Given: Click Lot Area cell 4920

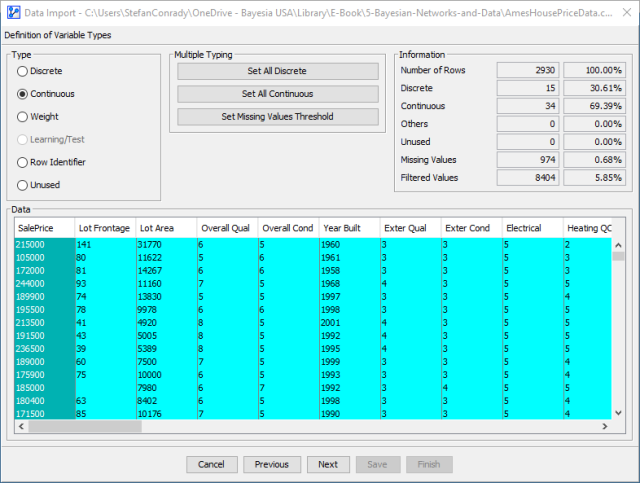Looking at the screenshot, I should tap(167, 323).
